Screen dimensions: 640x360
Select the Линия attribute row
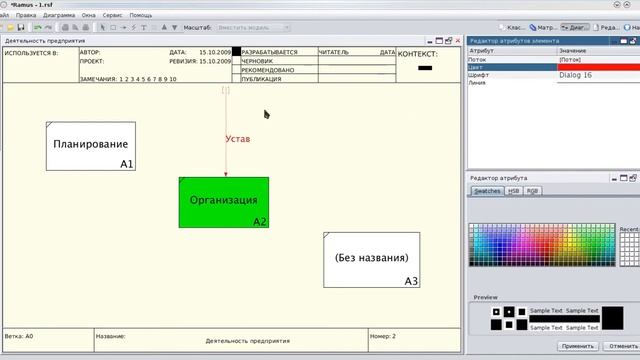pos(553,83)
